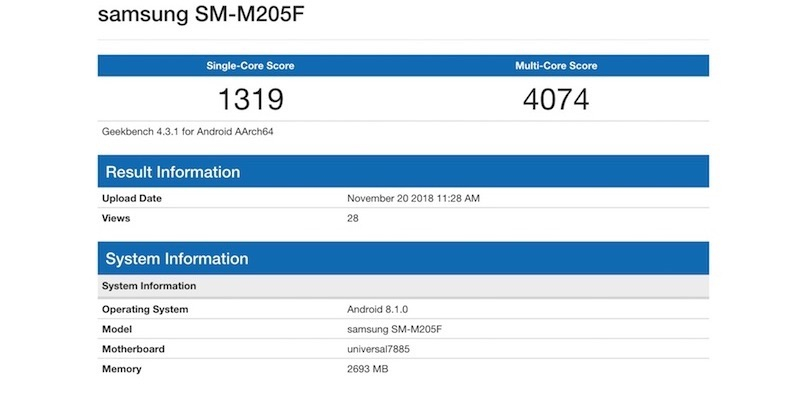Click the Single-Core Score header
Viewport: 800px width, 400px height.
click(250, 66)
